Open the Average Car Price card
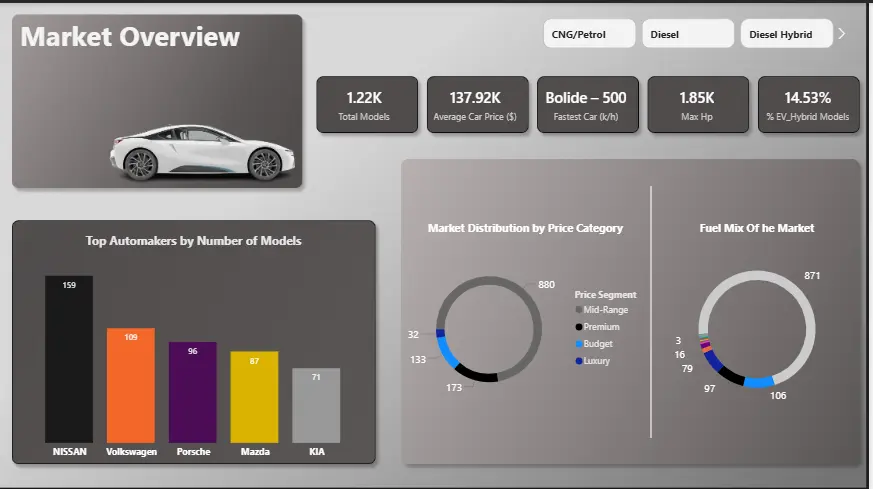The width and height of the screenshot is (873, 489). (x=477, y=105)
